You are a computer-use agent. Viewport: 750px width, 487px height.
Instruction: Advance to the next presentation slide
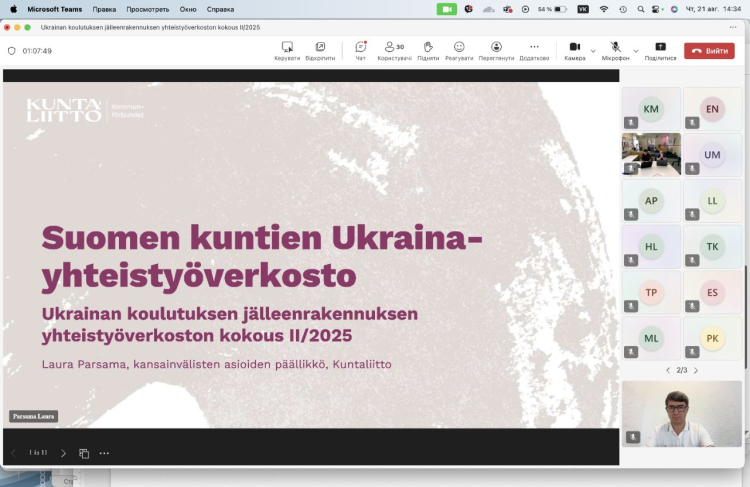coord(63,453)
